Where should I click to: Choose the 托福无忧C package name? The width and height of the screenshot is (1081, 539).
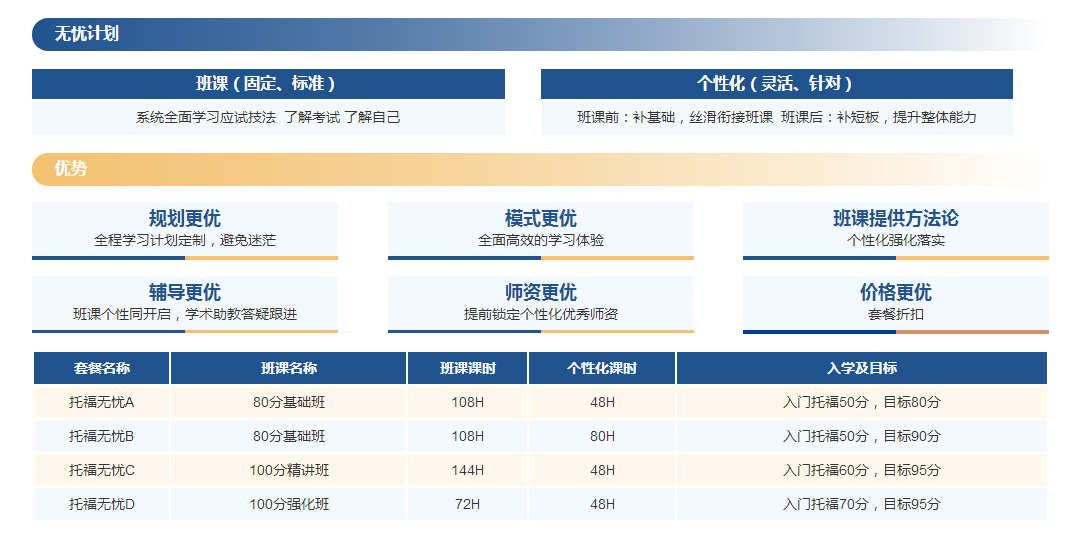(102, 470)
